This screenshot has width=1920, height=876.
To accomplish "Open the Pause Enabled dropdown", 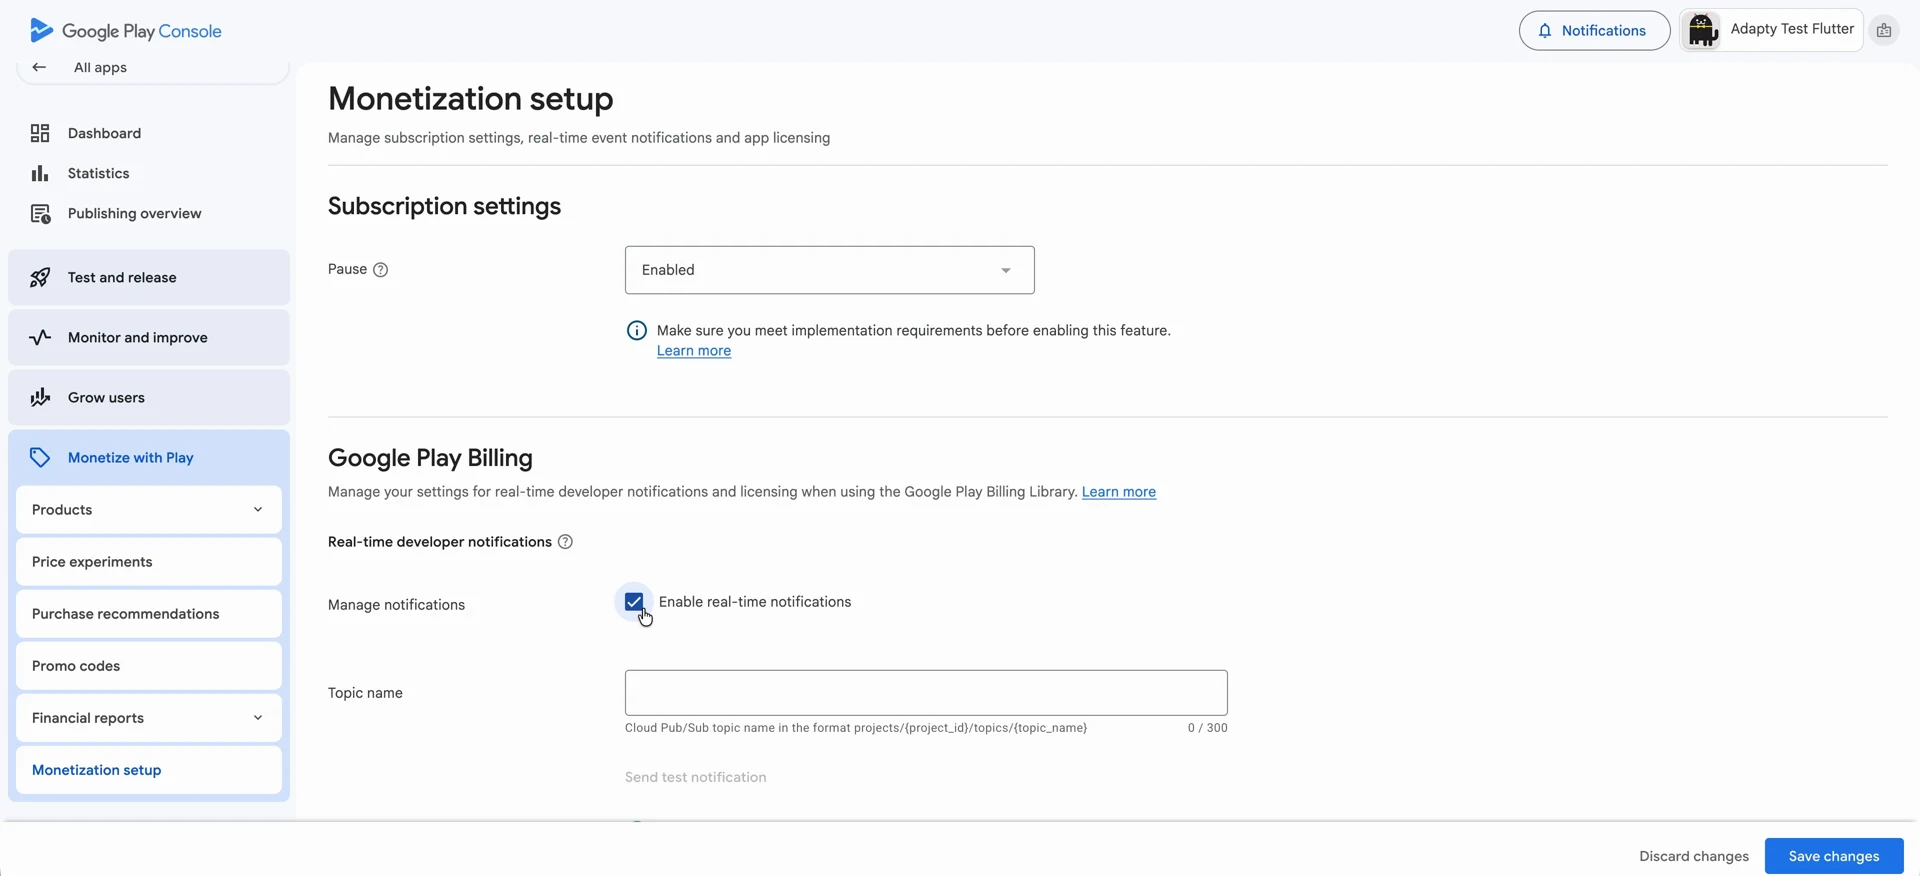I will pos(829,270).
